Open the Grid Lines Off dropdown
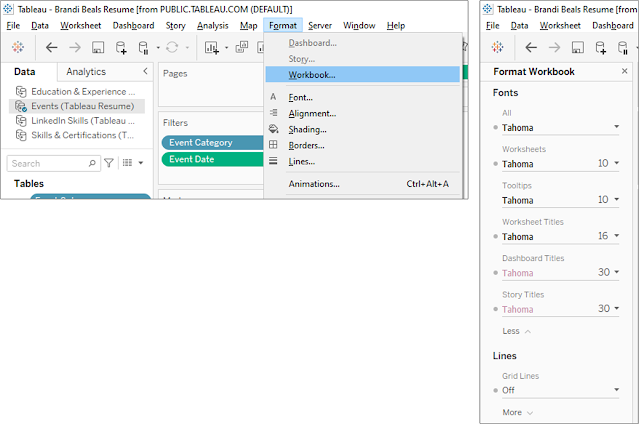Viewport: 639px width, 424px height. pyautogui.click(x=560, y=390)
